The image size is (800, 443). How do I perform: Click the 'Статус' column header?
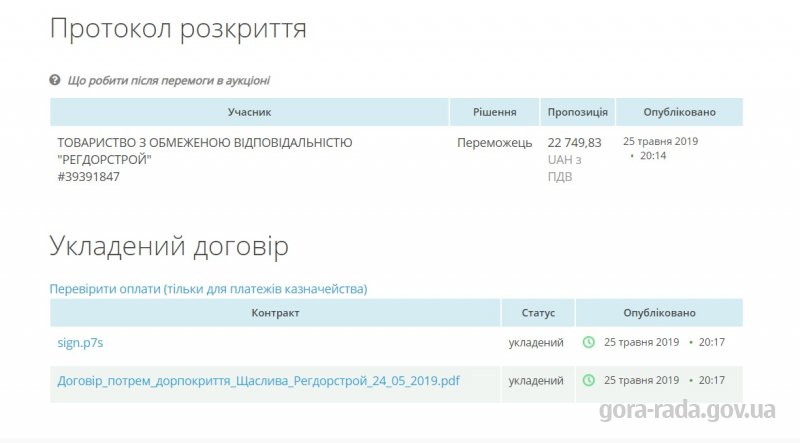538,313
